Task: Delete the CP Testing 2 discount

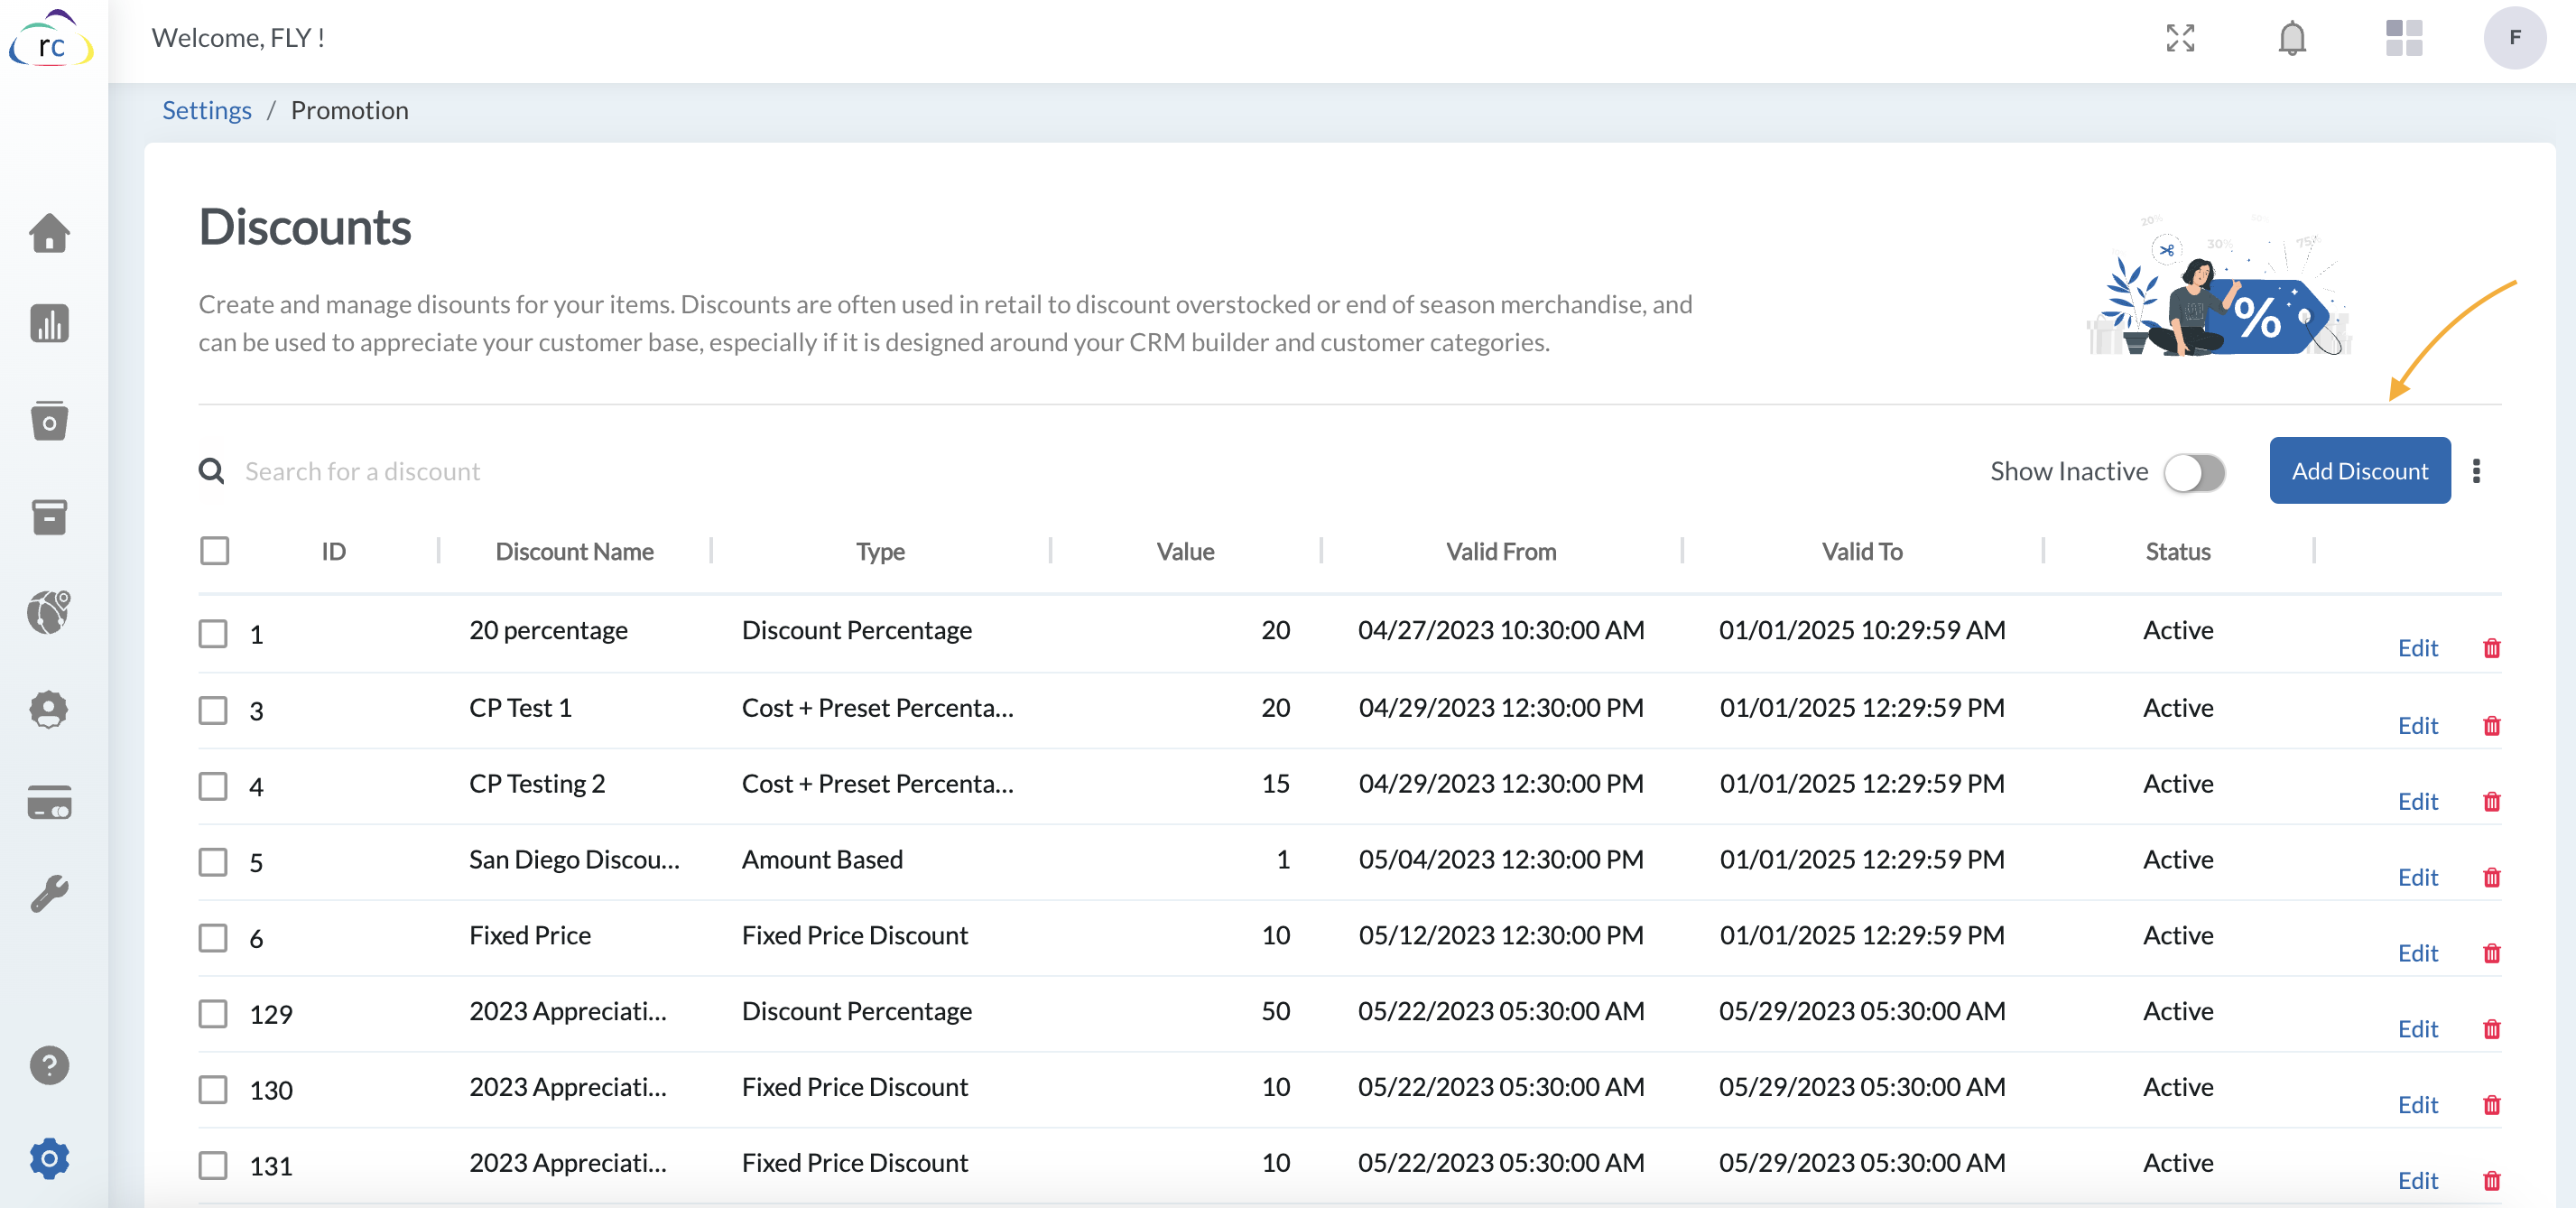Action: [2491, 801]
